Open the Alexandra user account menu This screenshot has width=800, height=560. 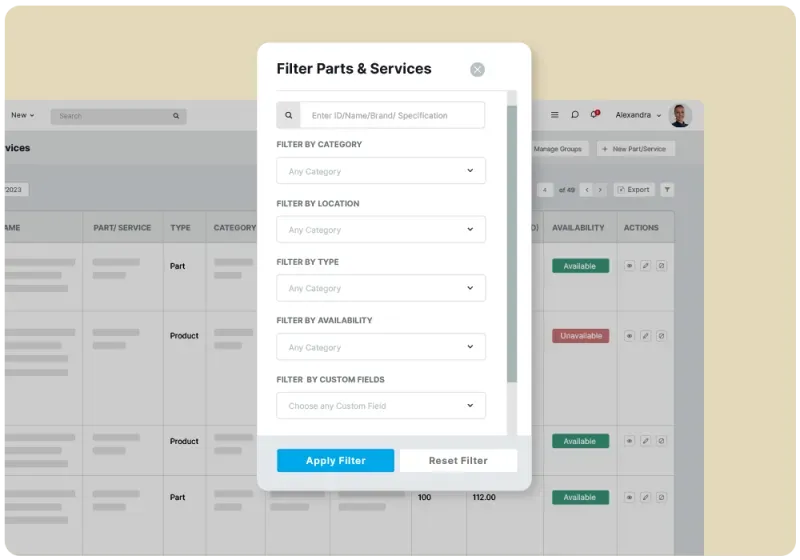[638, 116]
